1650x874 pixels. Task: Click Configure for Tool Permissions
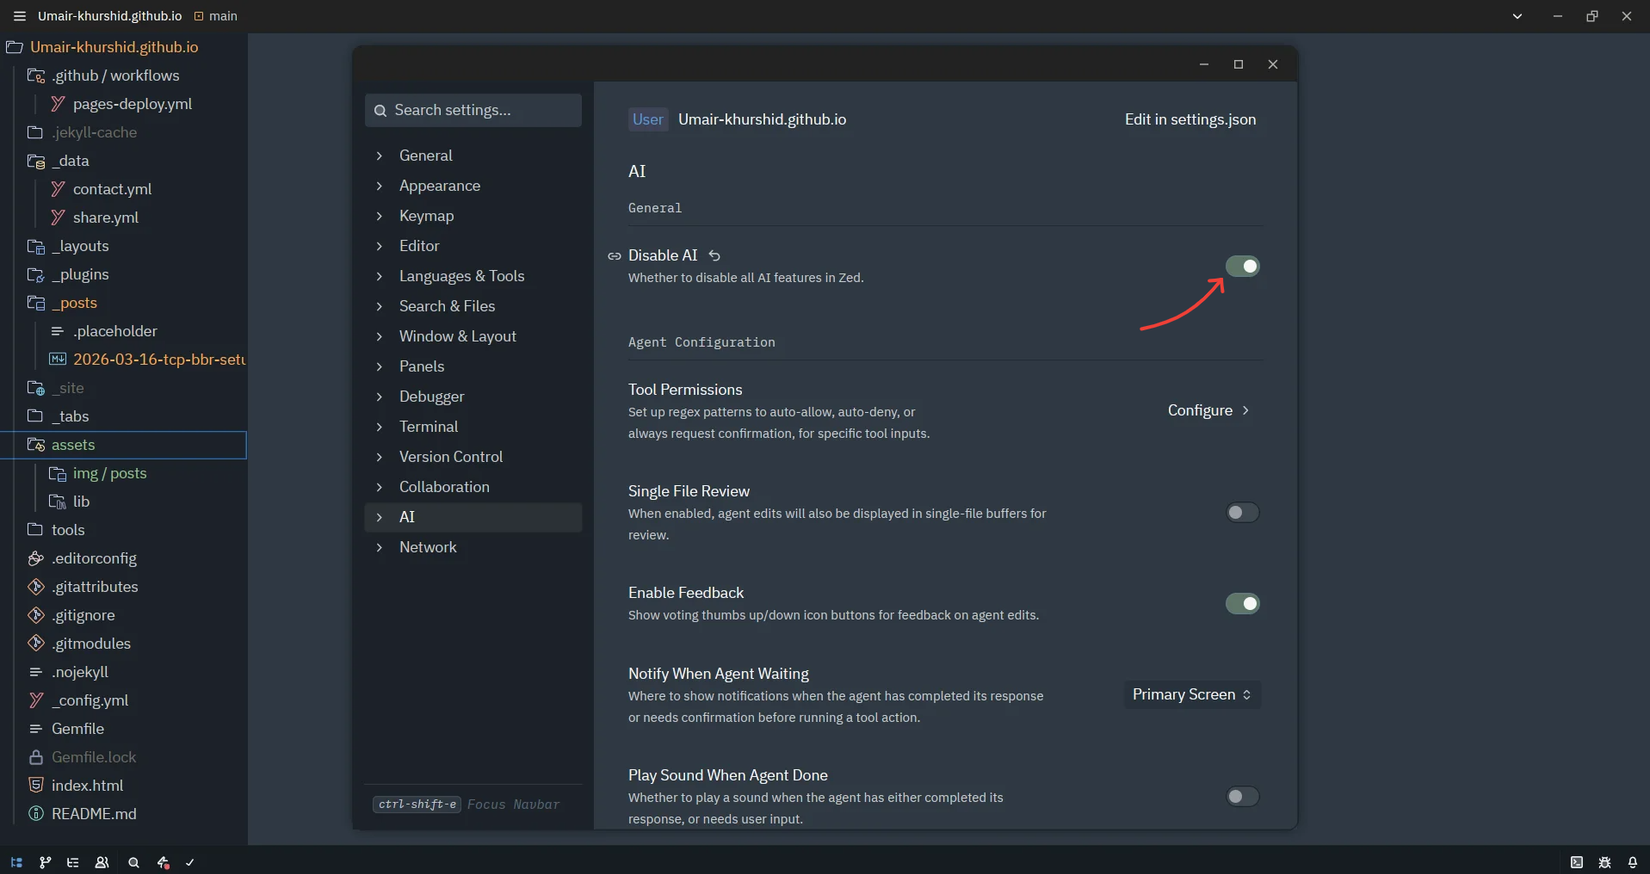(1209, 410)
